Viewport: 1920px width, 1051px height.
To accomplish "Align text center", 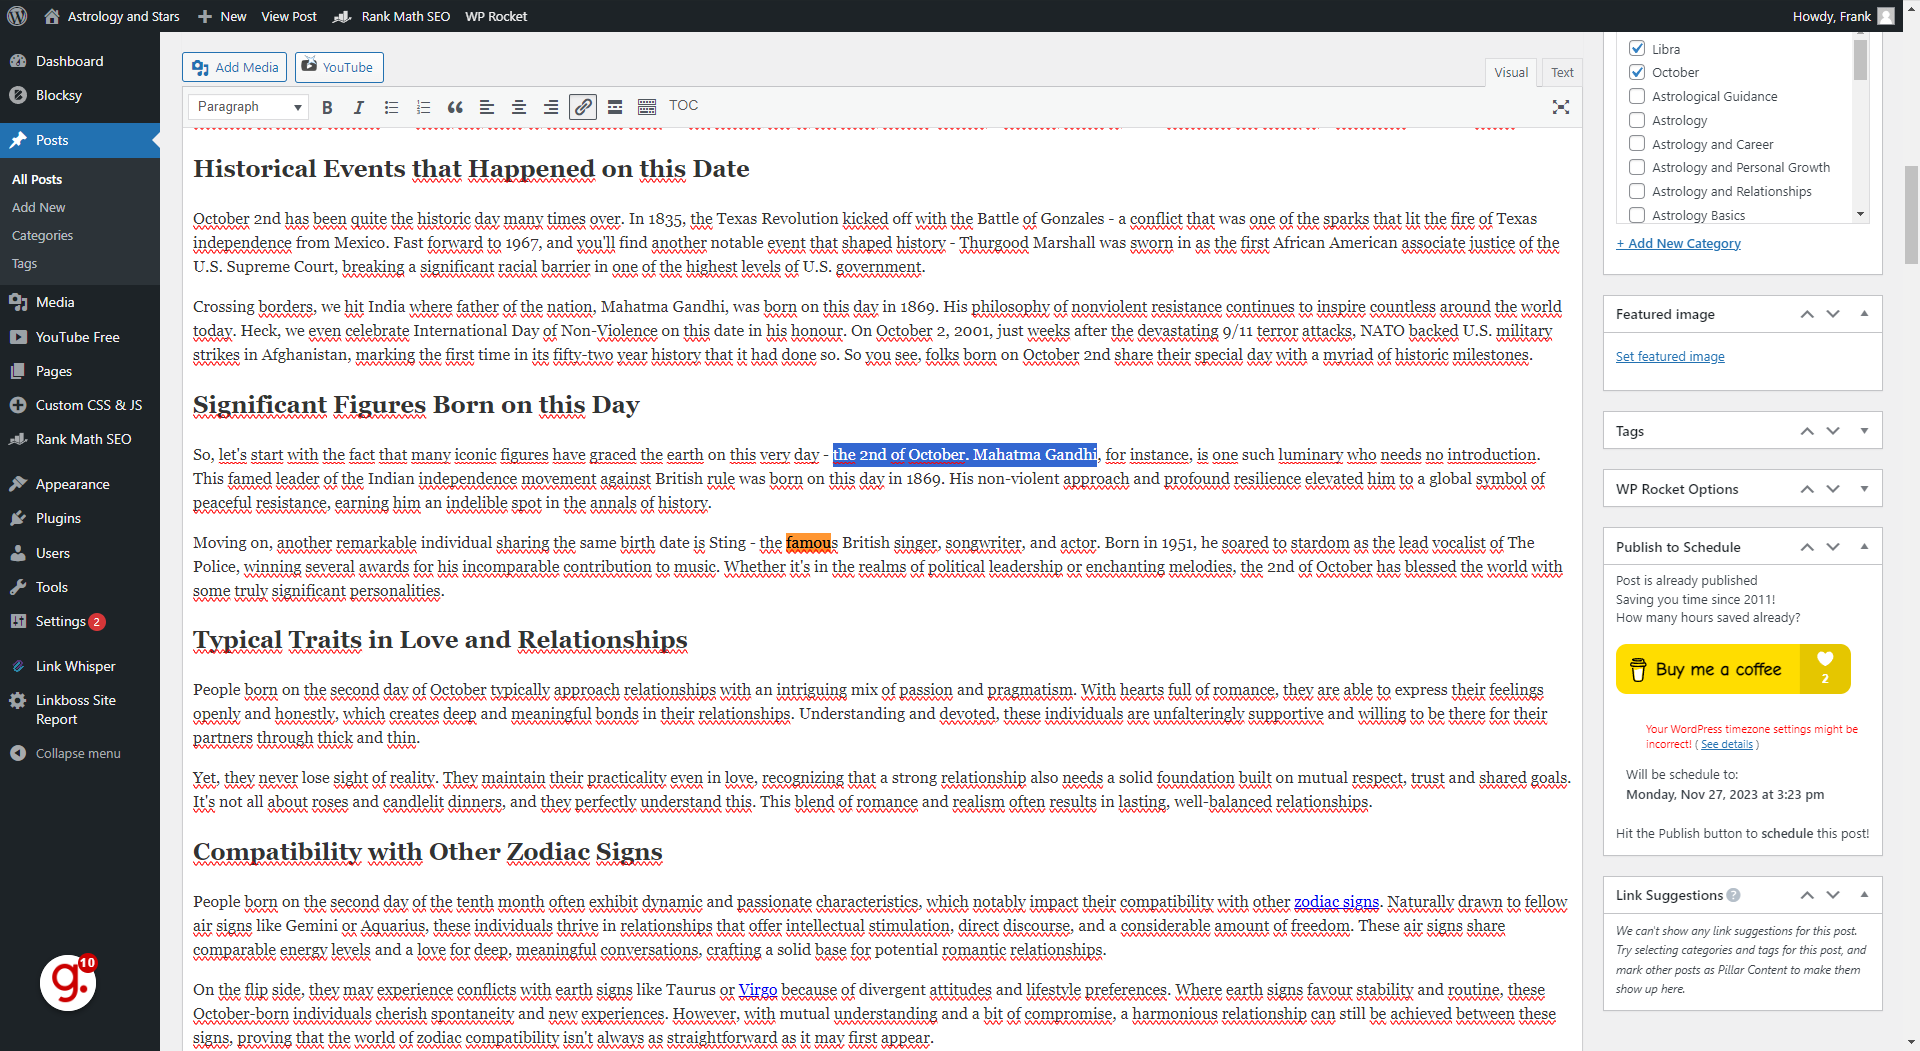I will click(519, 107).
